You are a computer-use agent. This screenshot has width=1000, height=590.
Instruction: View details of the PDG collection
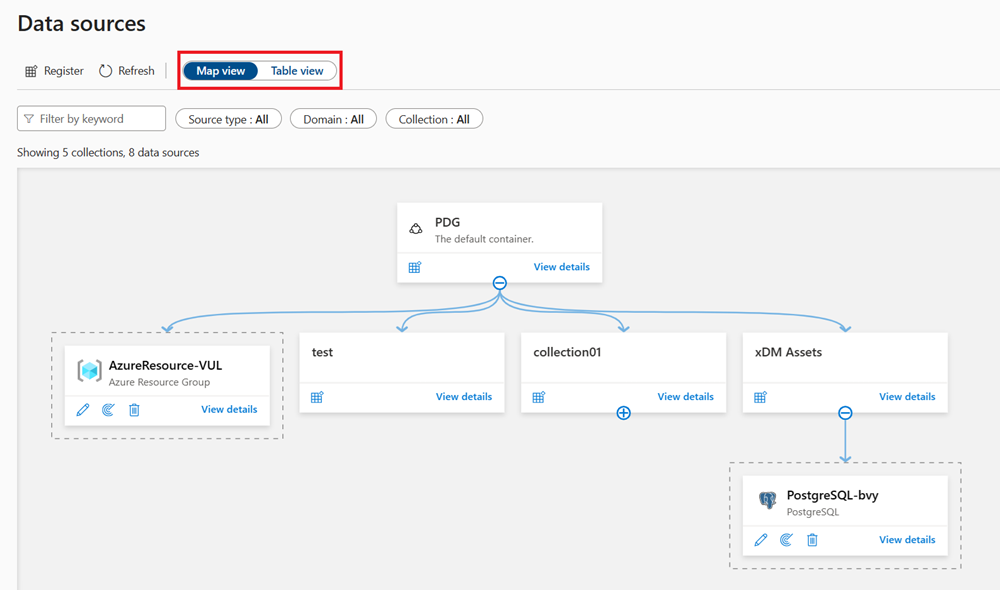tap(561, 267)
